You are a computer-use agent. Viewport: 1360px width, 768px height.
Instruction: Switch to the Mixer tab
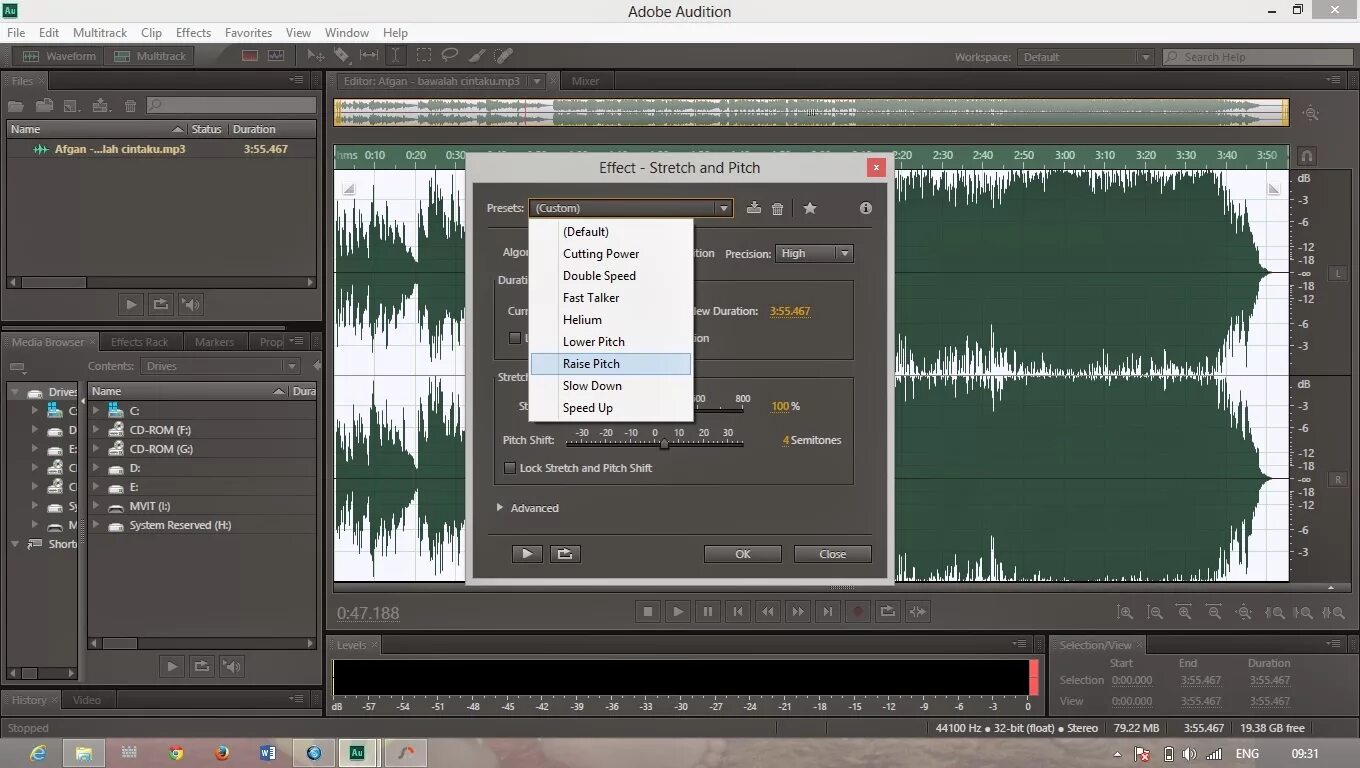click(585, 81)
